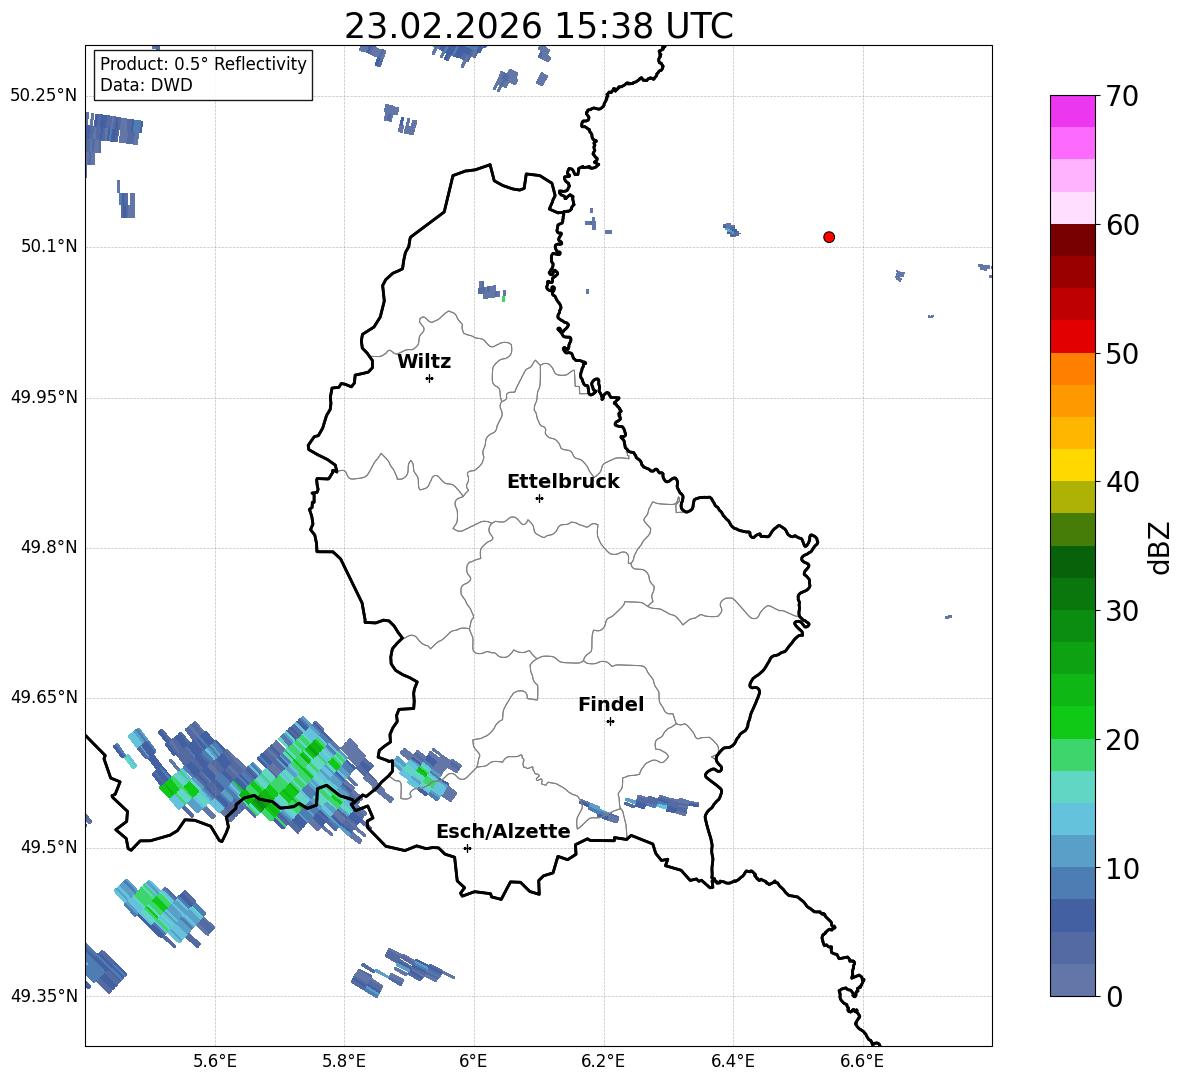Click the 6.4°E longitude label
1184x1081 pixels.
732,1061
